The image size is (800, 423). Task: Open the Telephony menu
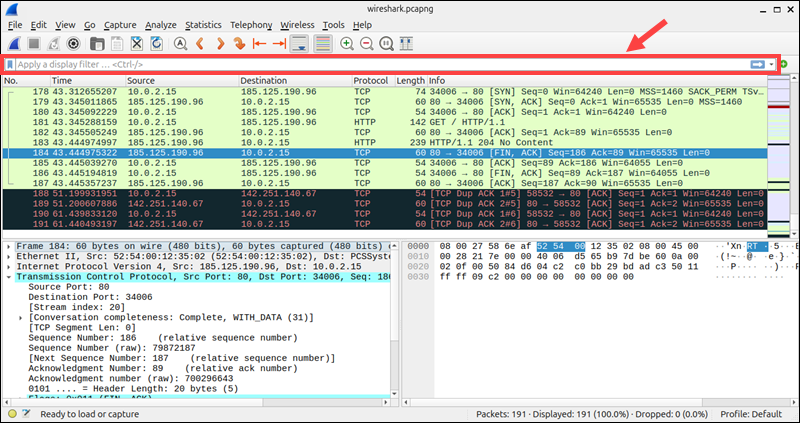[251, 25]
